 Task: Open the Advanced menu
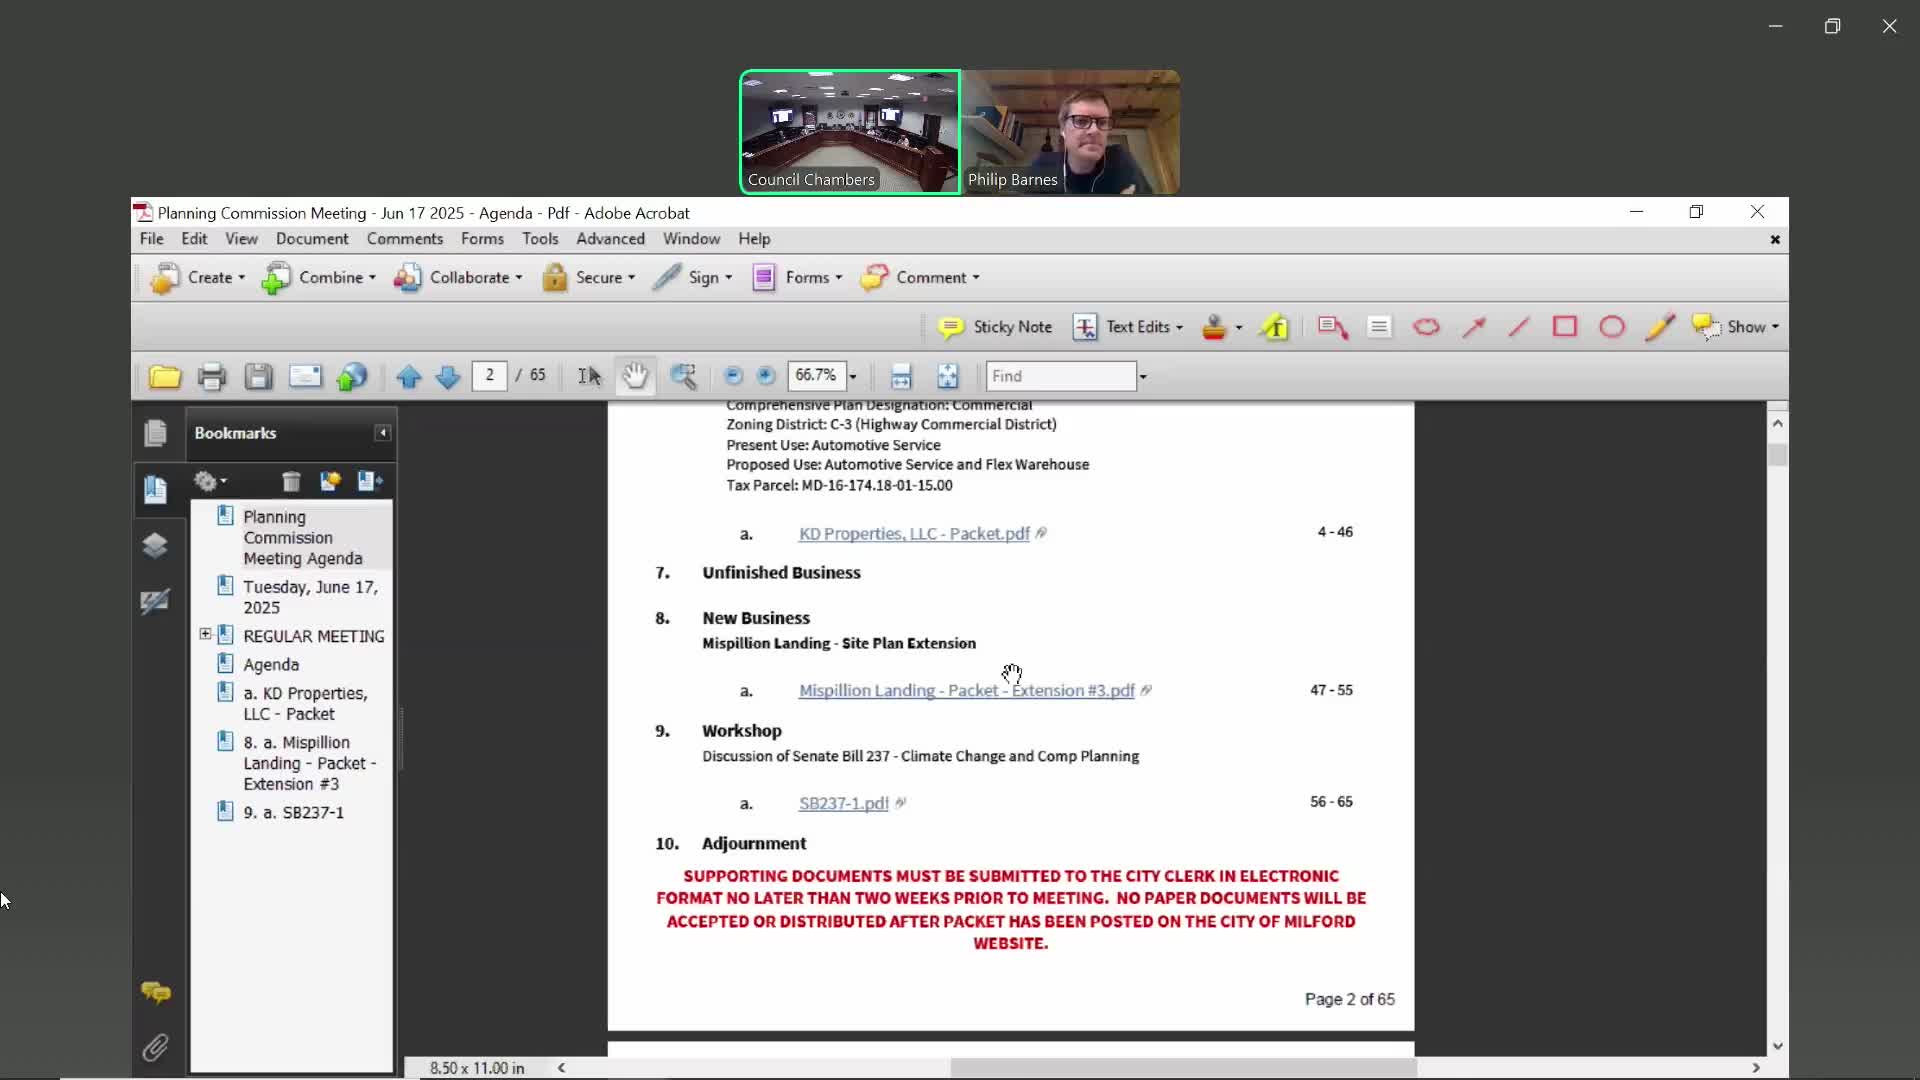(610, 239)
